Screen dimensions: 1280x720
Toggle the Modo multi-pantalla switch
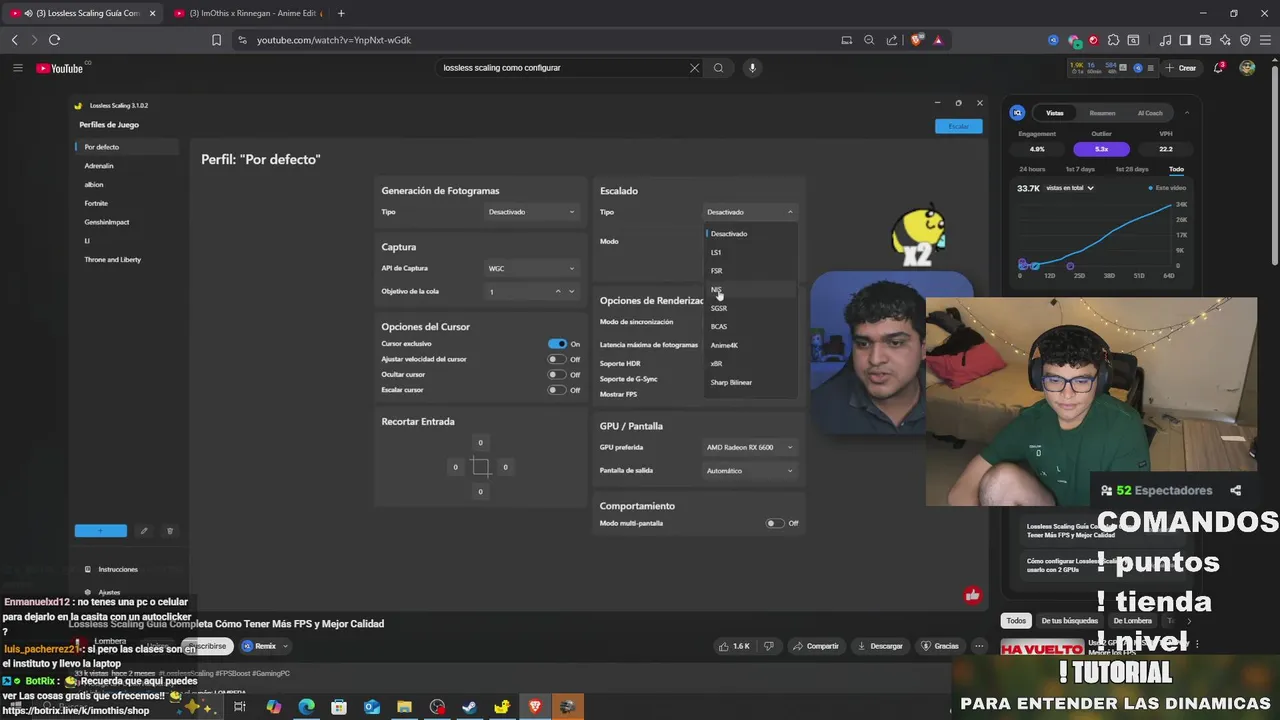pos(775,523)
